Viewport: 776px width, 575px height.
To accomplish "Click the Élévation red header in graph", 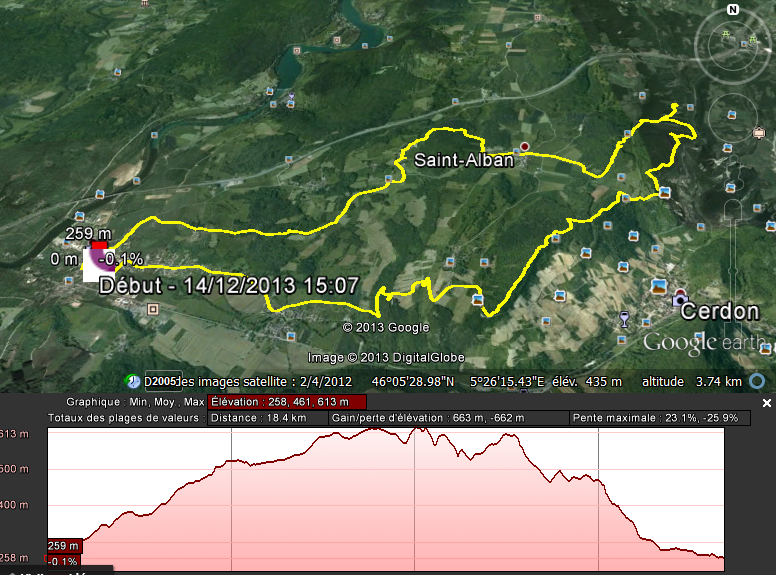I will click(x=280, y=402).
